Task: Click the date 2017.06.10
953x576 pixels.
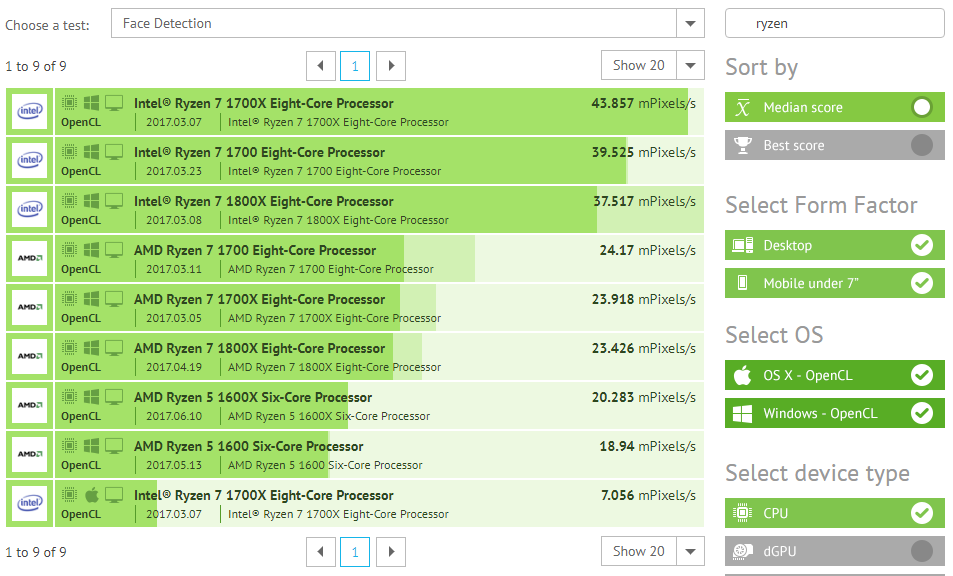Action: pyautogui.click(x=174, y=416)
